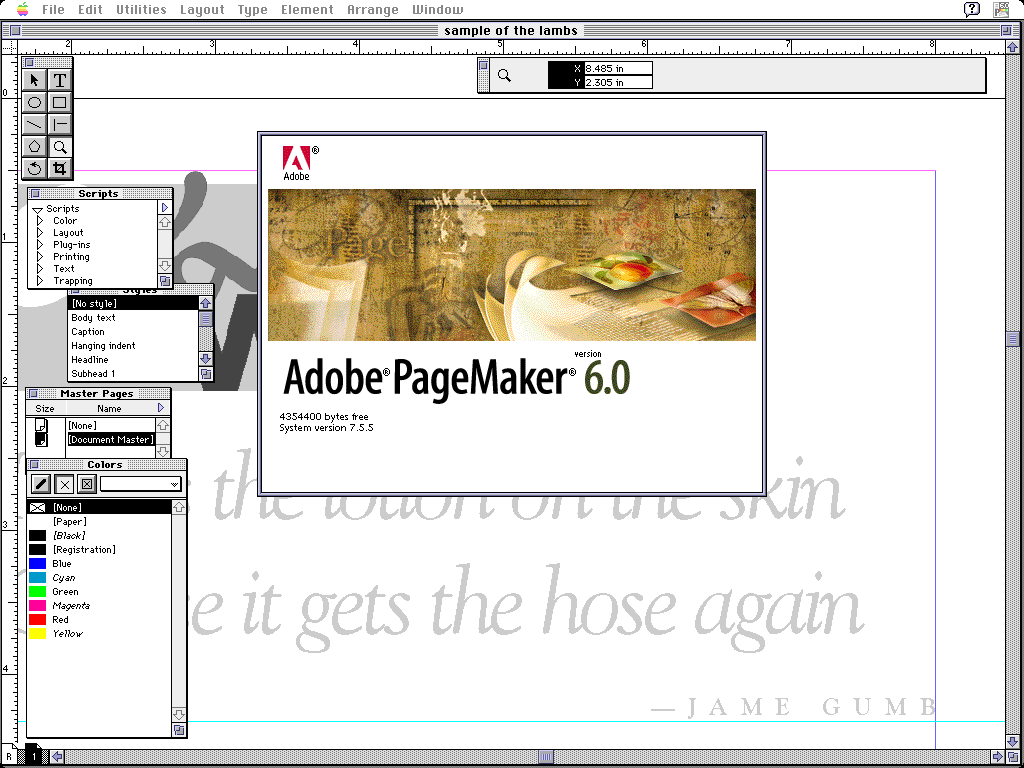Select [Document Master] in Master Pages
Screen dimensions: 1024x768
pyautogui.click(x=111, y=440)
